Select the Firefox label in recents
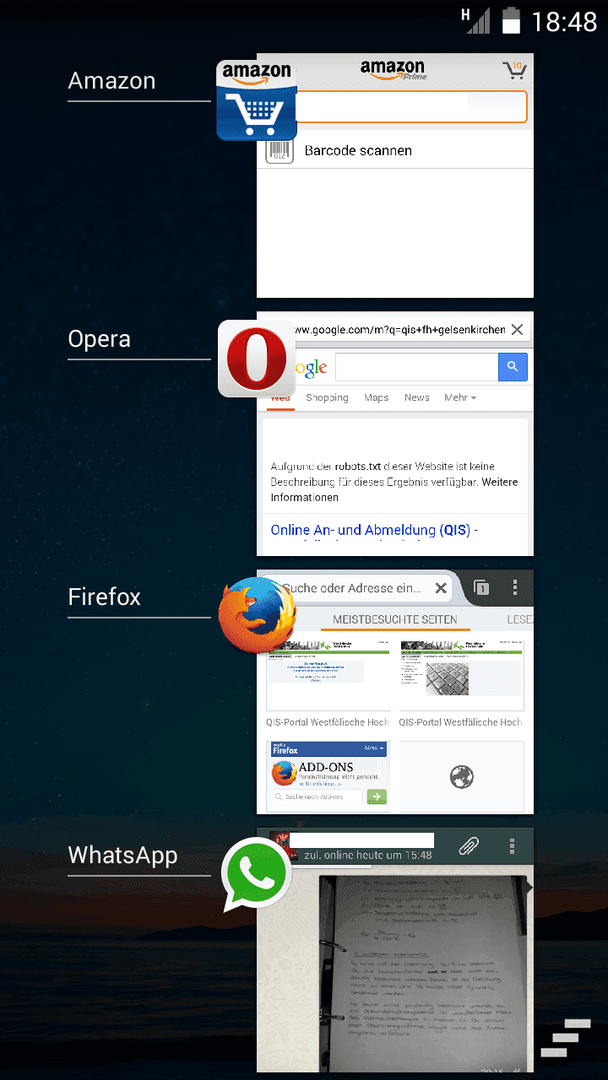 104,596
